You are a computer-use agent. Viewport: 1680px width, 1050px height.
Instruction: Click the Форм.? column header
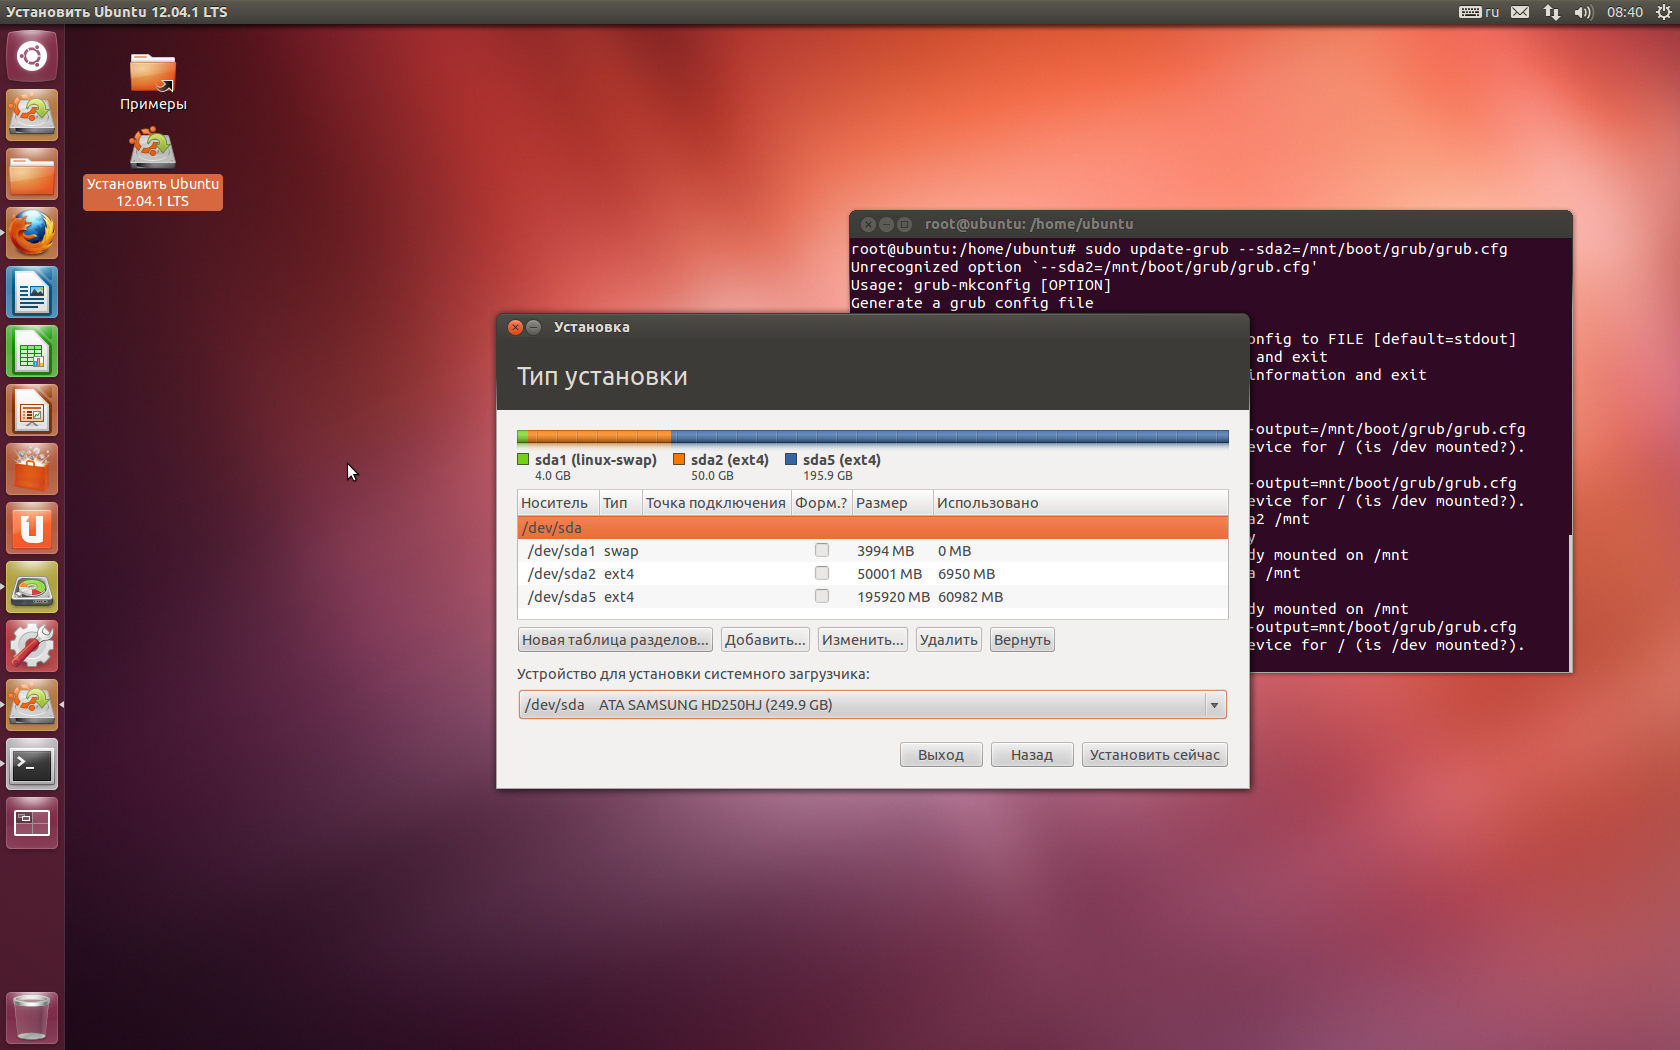pos(821,503)
